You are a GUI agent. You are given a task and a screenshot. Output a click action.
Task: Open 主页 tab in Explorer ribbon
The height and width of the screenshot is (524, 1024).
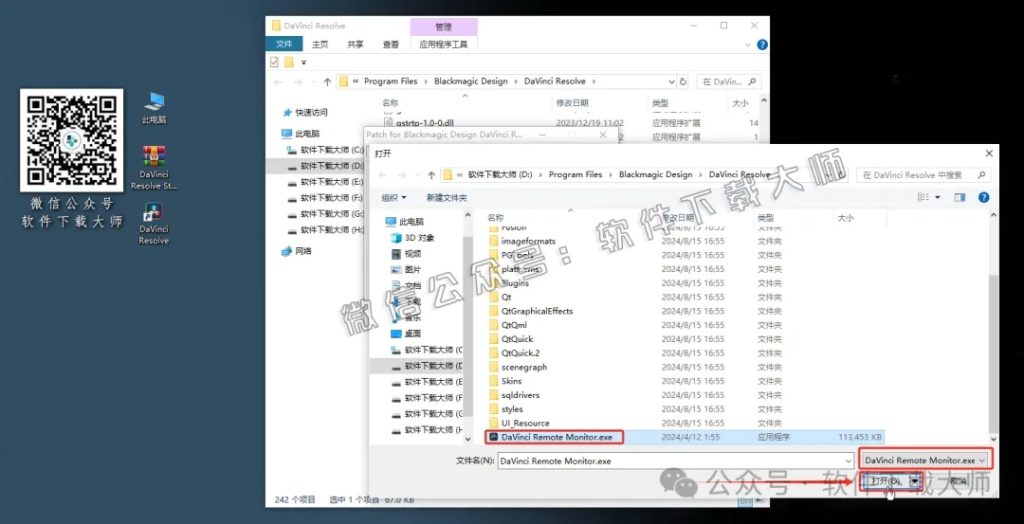(320, 44)
